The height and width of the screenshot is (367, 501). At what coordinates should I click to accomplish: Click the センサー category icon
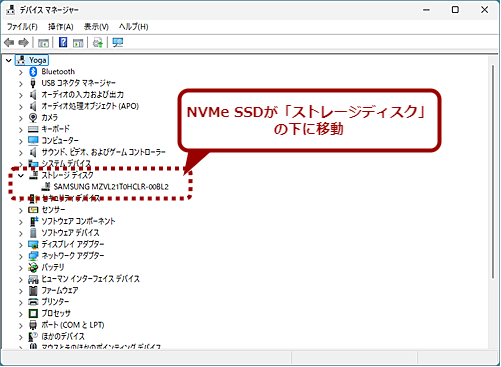point(33,210)
